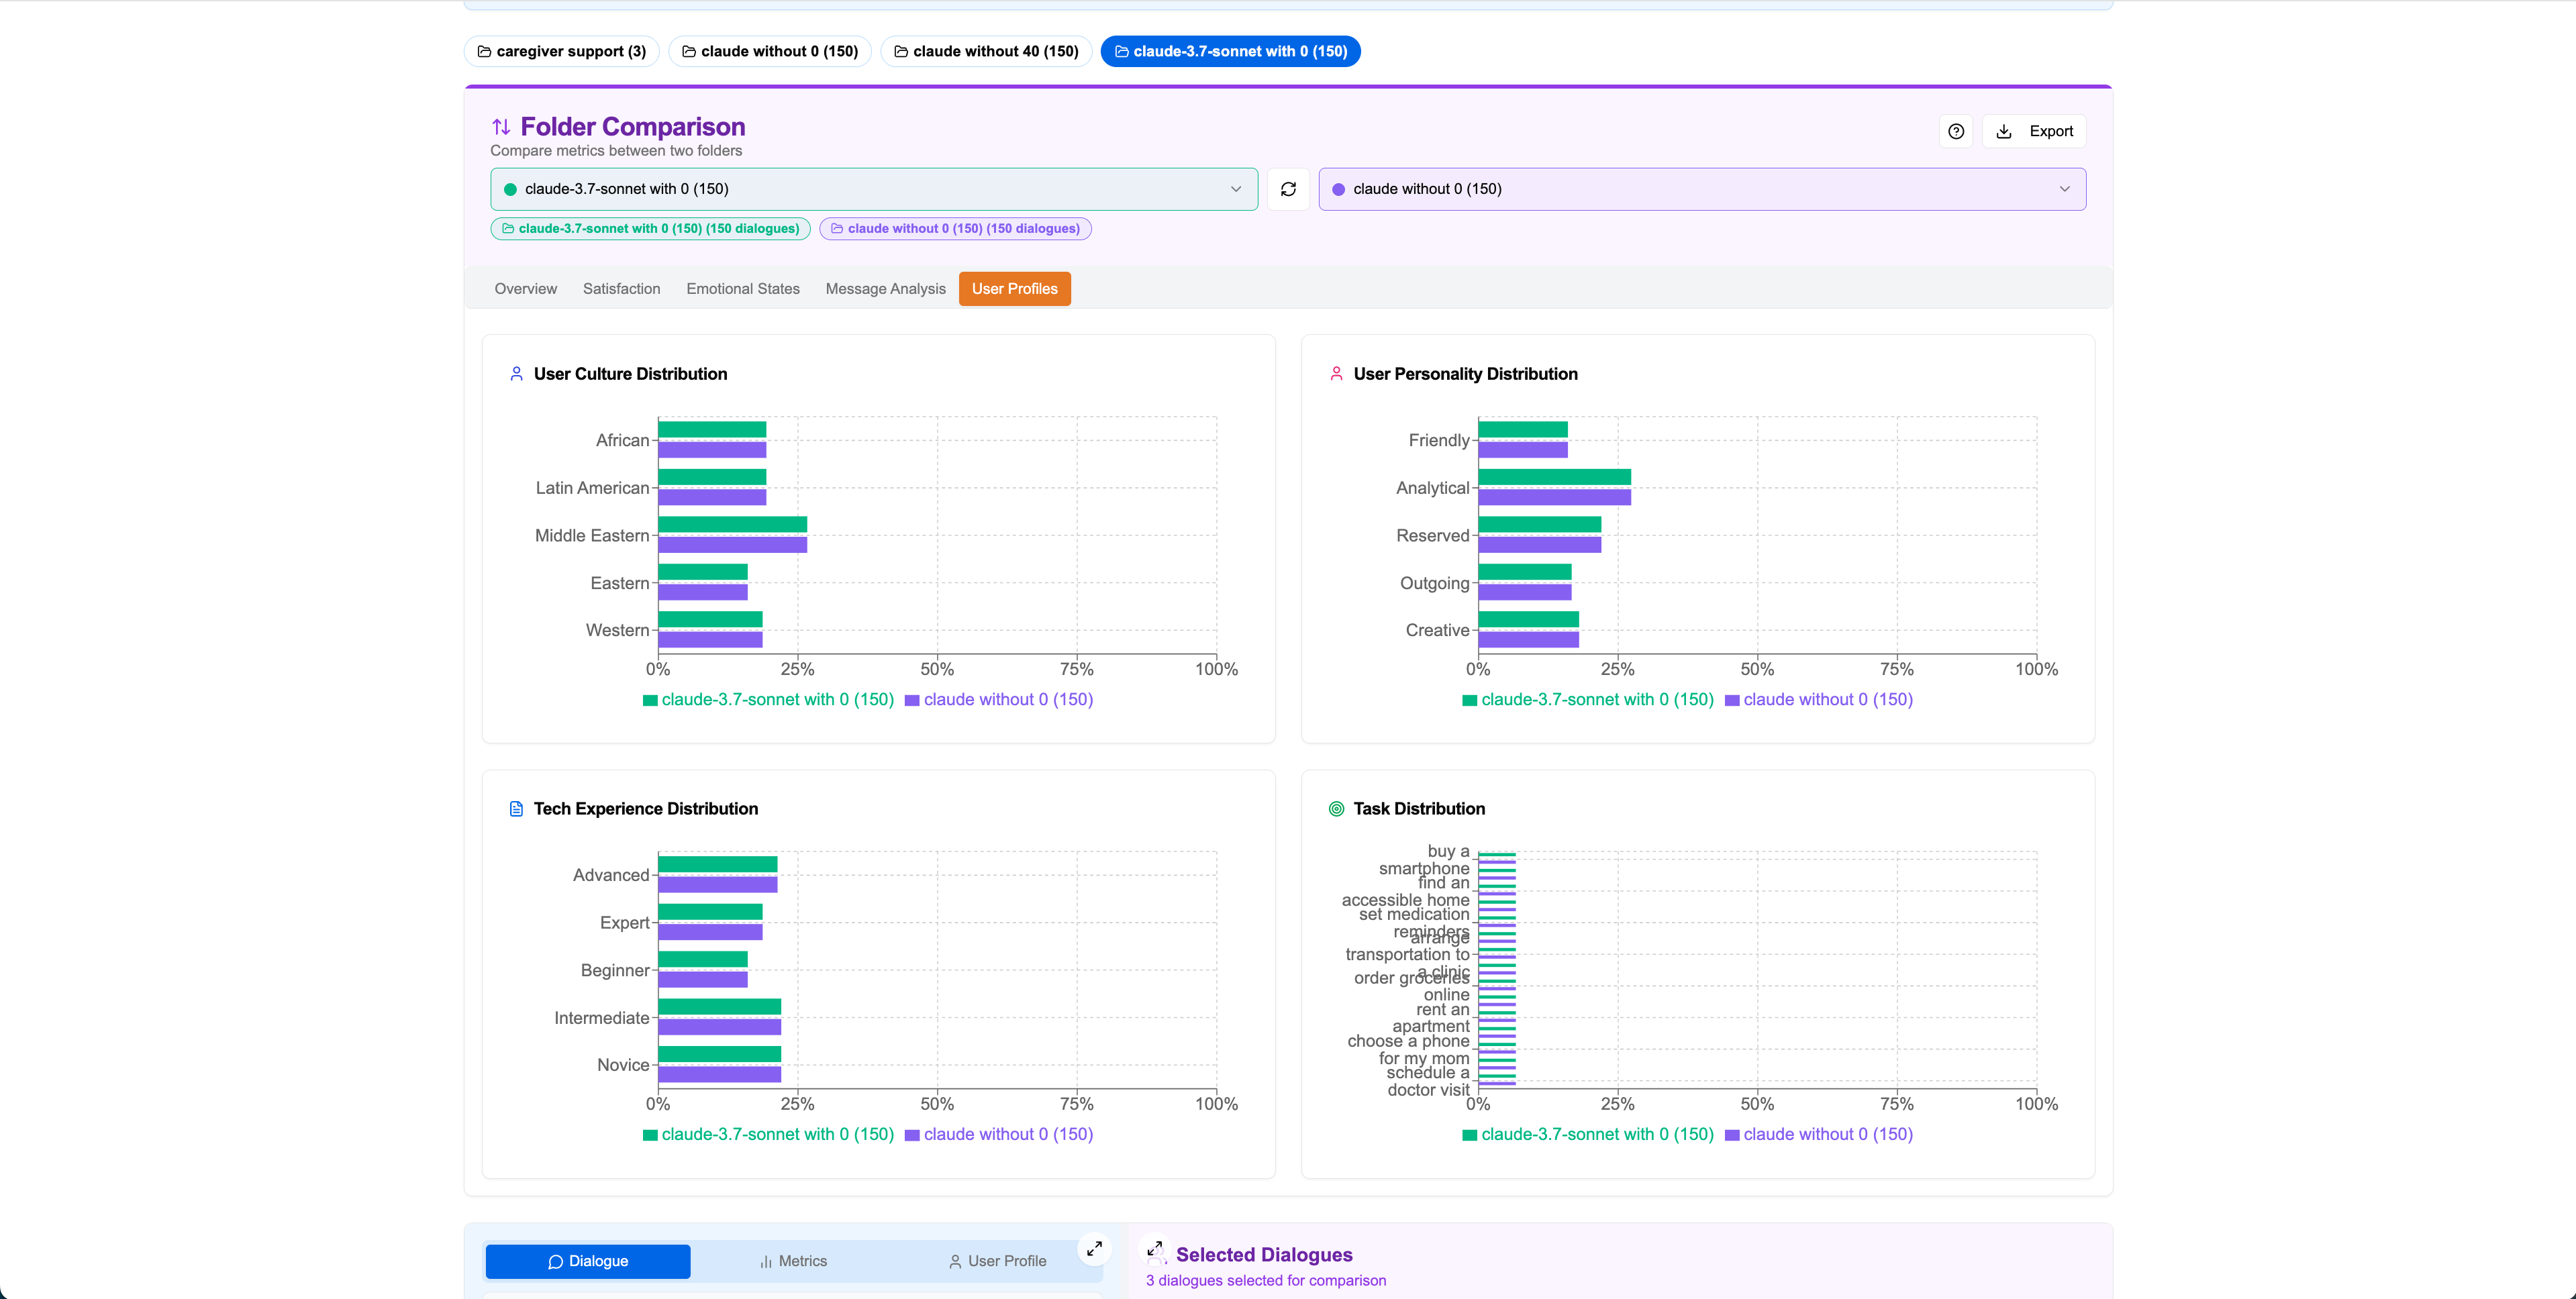Image resolution: width=2576 pixels, height=1299 pixels.
Task: Click the purple claude without 0 dialogues tag
Action: 955,229
